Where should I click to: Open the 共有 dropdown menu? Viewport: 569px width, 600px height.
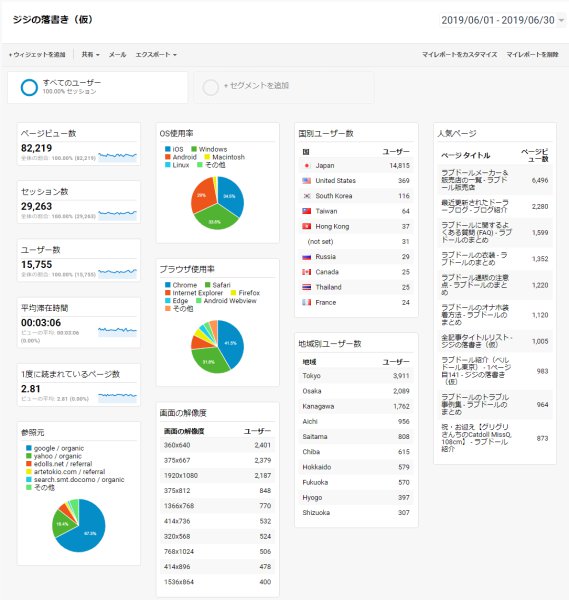[90, 55]
